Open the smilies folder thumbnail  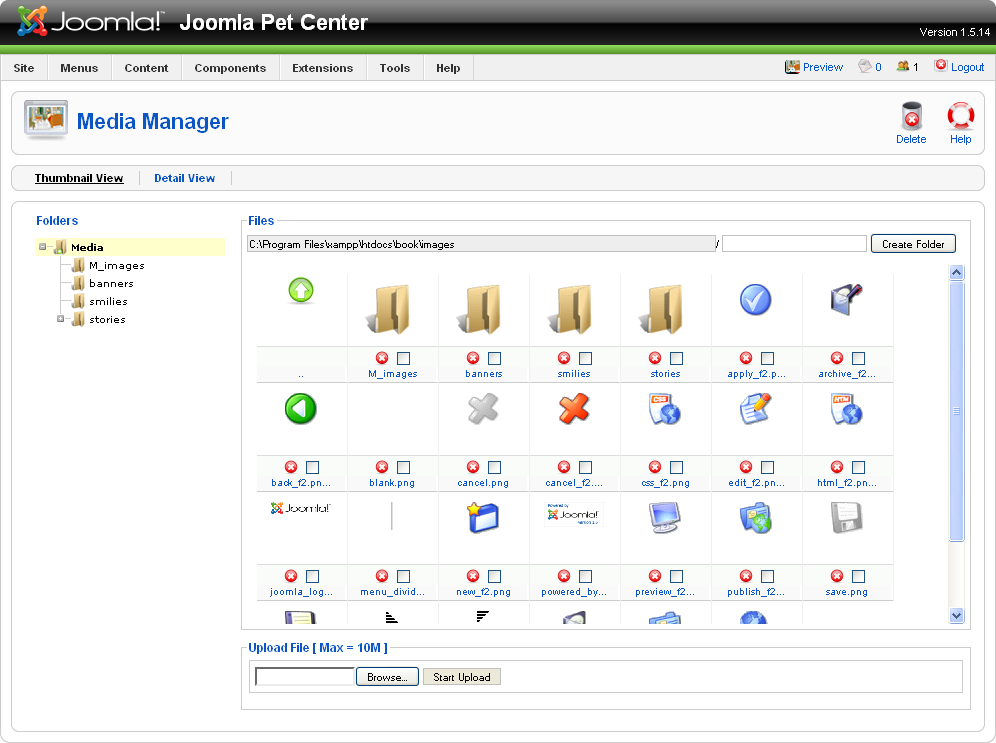click(571, 309)
